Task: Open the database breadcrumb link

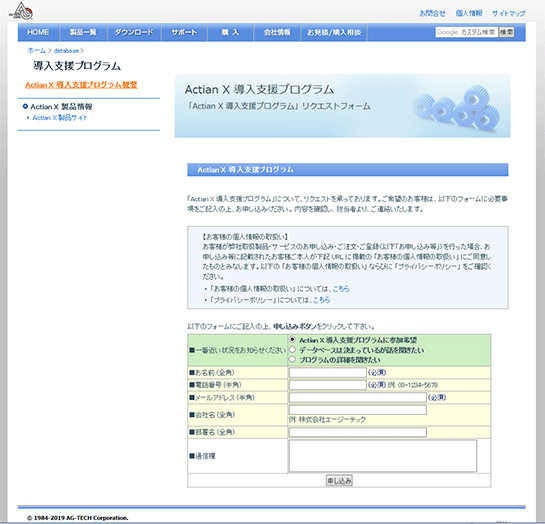Action: (x=66, y=51)
